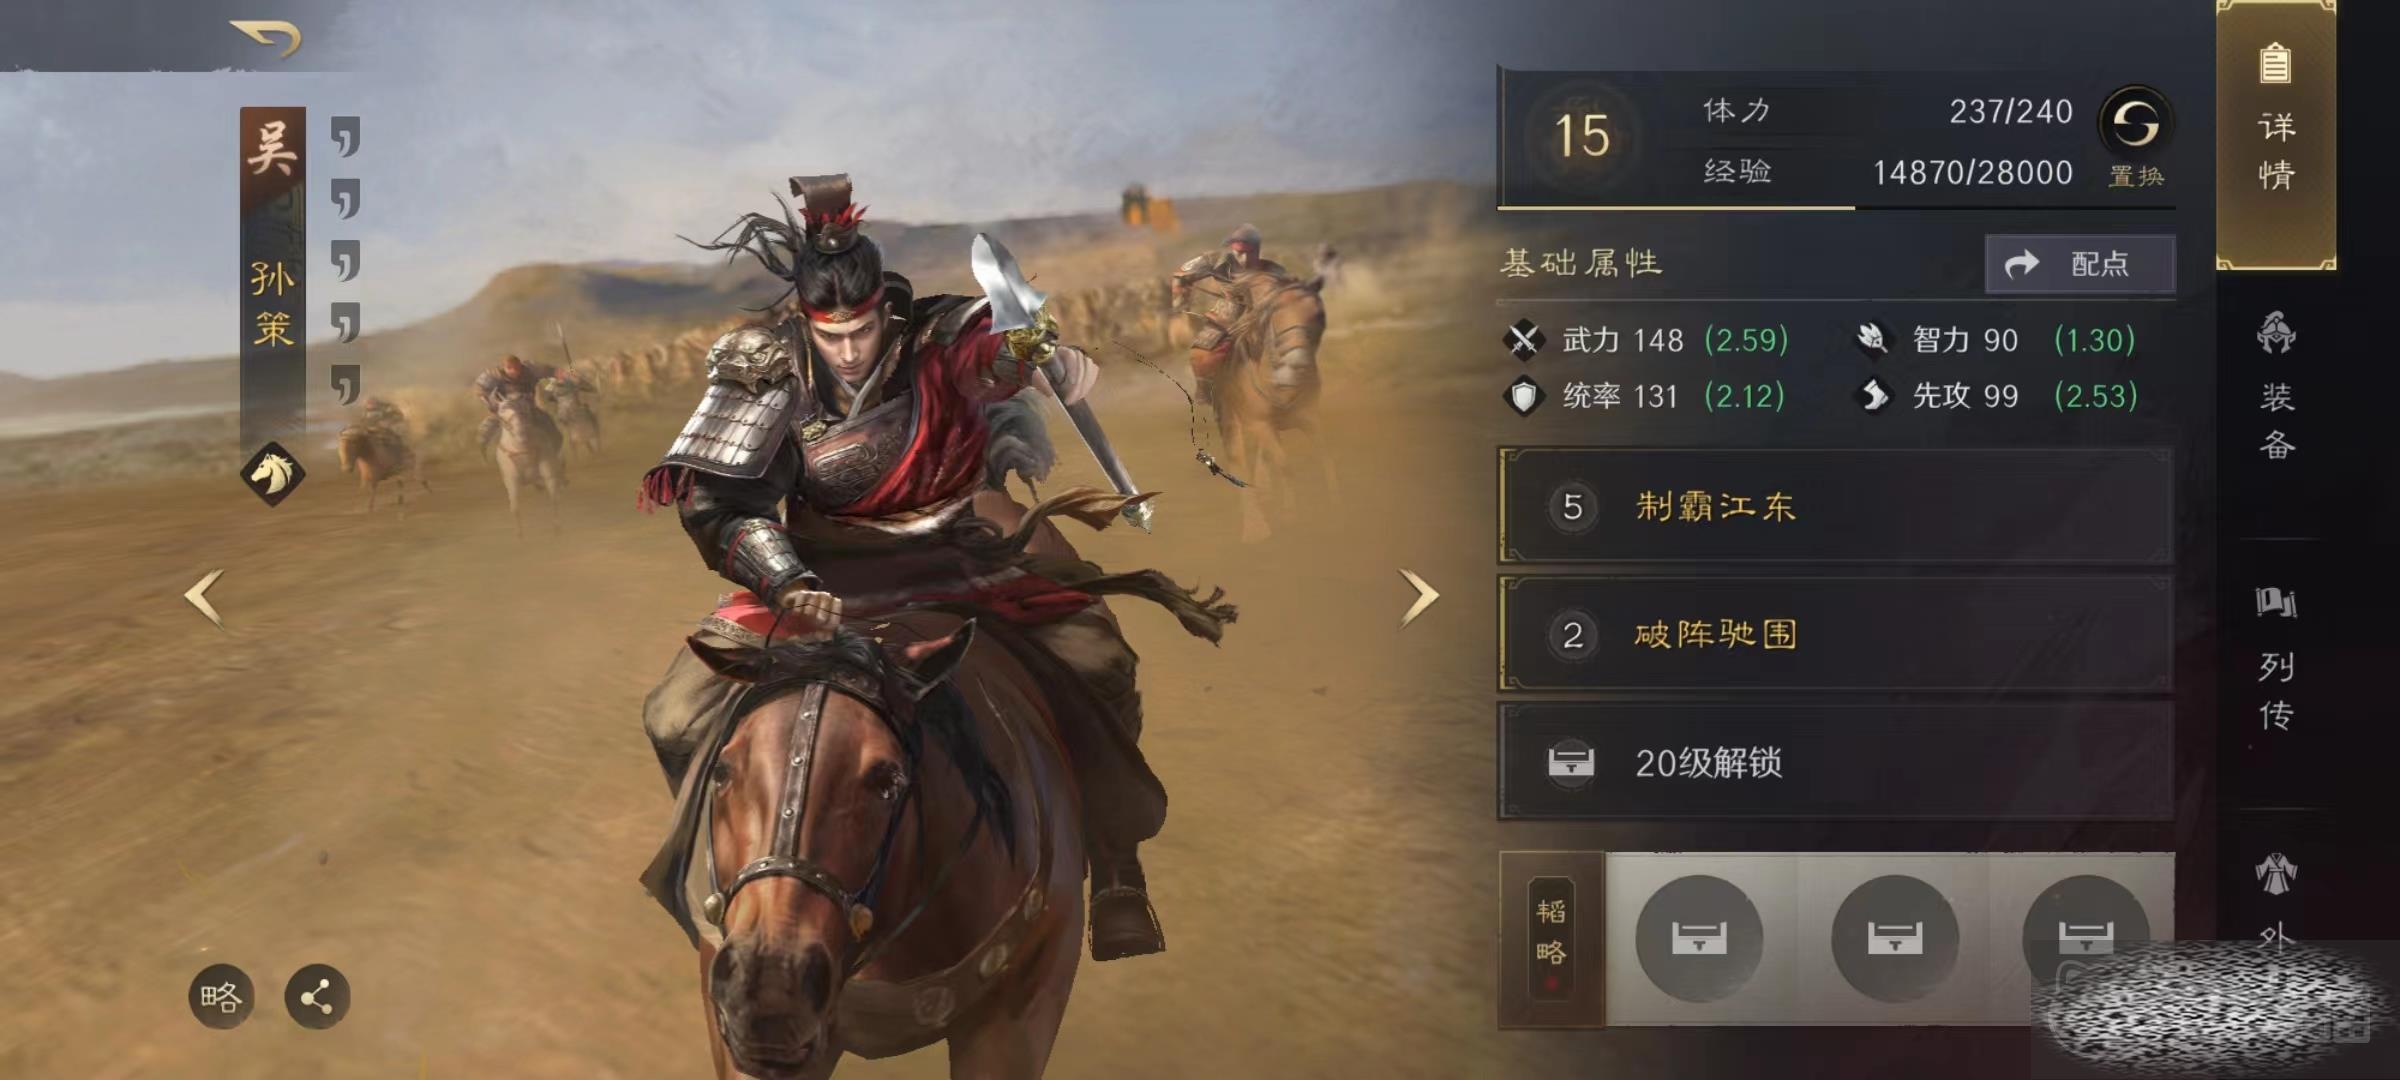The height and width of the screenshot is (1080, 2400).
Task: Click the 配点 allocate points button
Action: pyautogui.click(x=2080, y=264)
